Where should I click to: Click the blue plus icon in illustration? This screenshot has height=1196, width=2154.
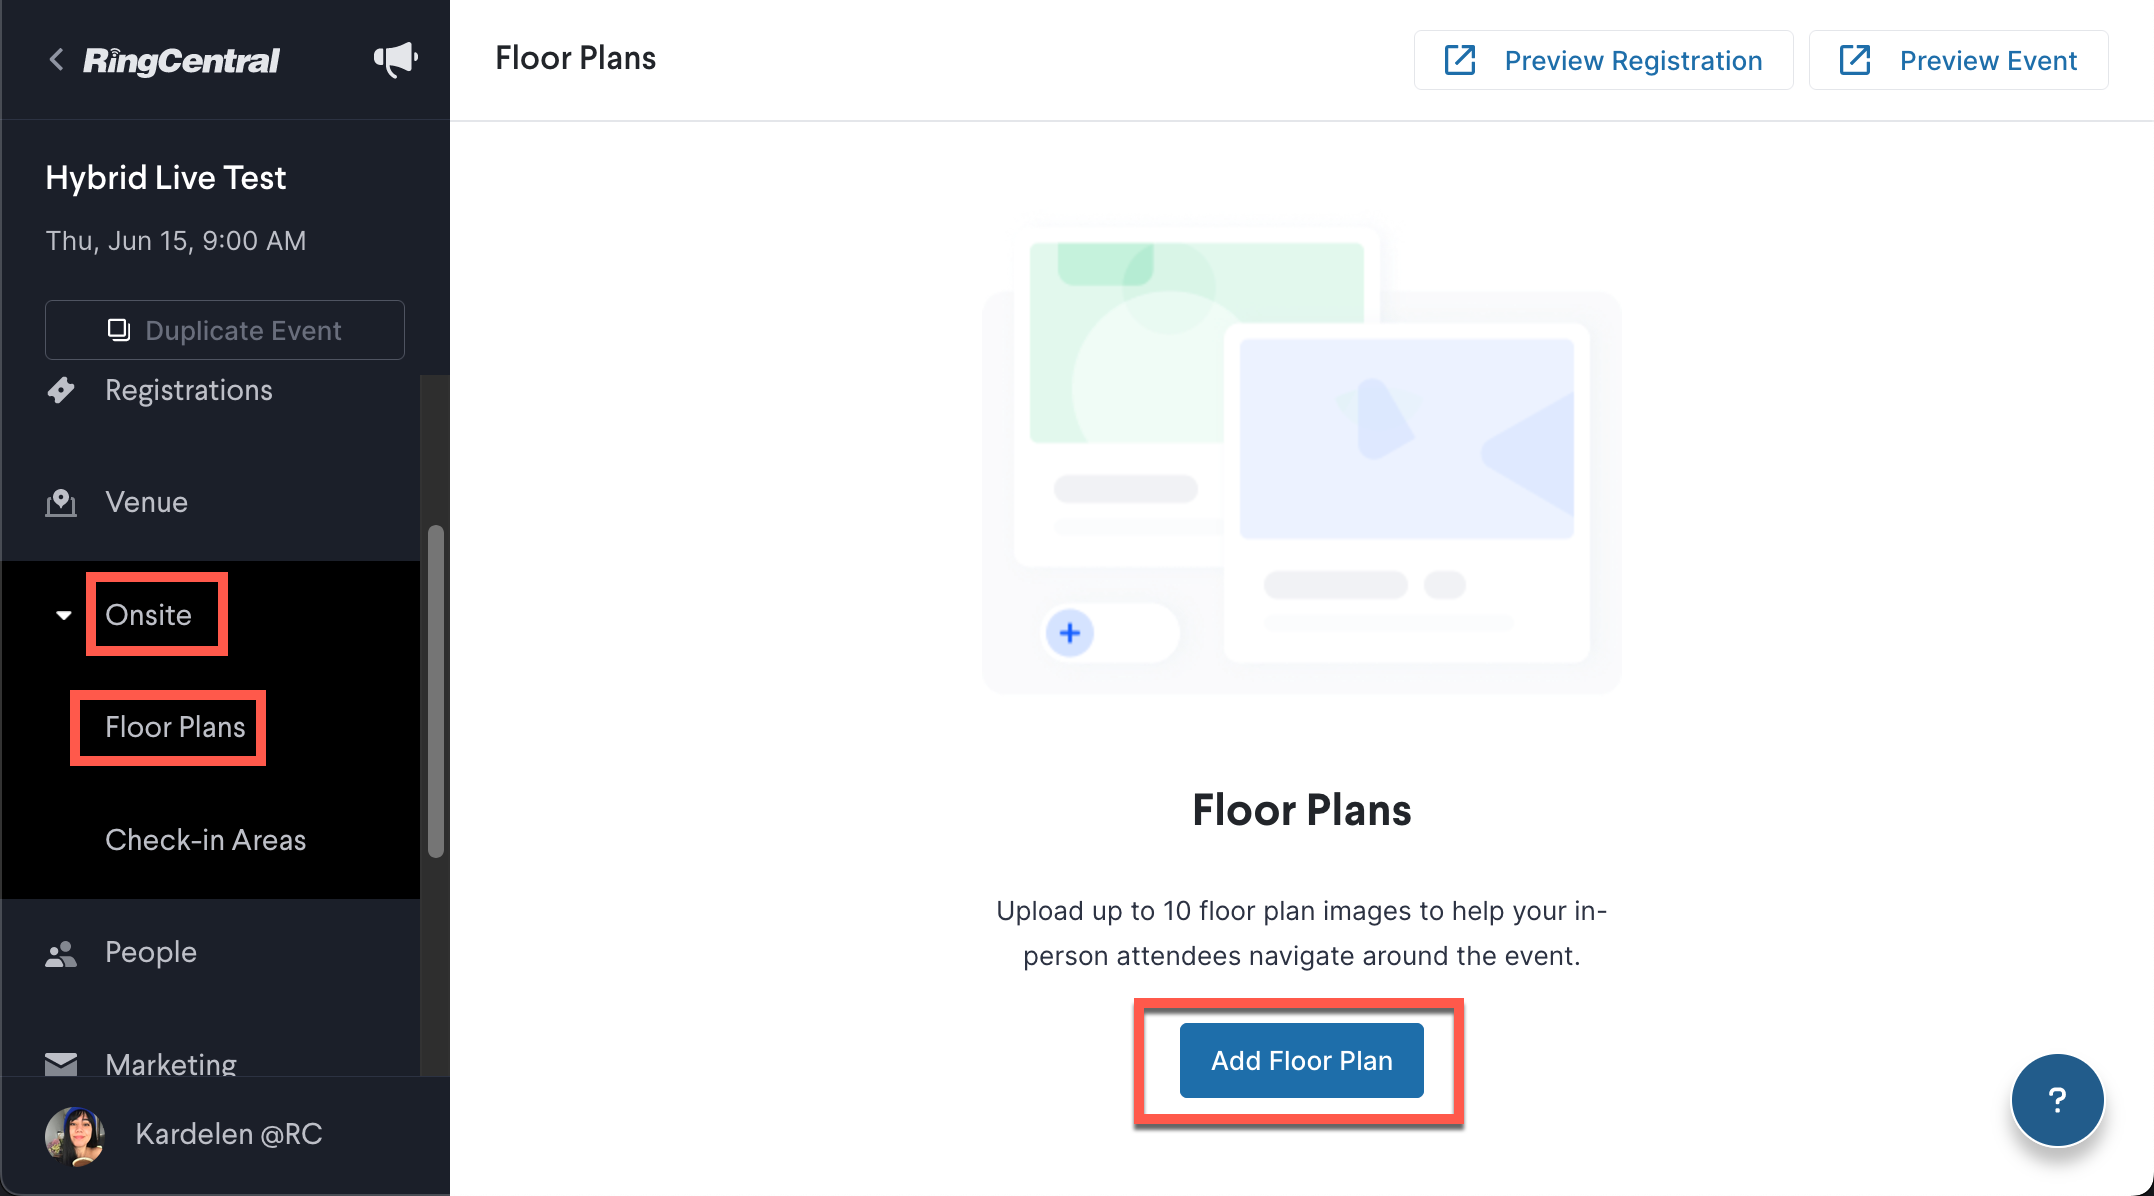coord(1070,633)
